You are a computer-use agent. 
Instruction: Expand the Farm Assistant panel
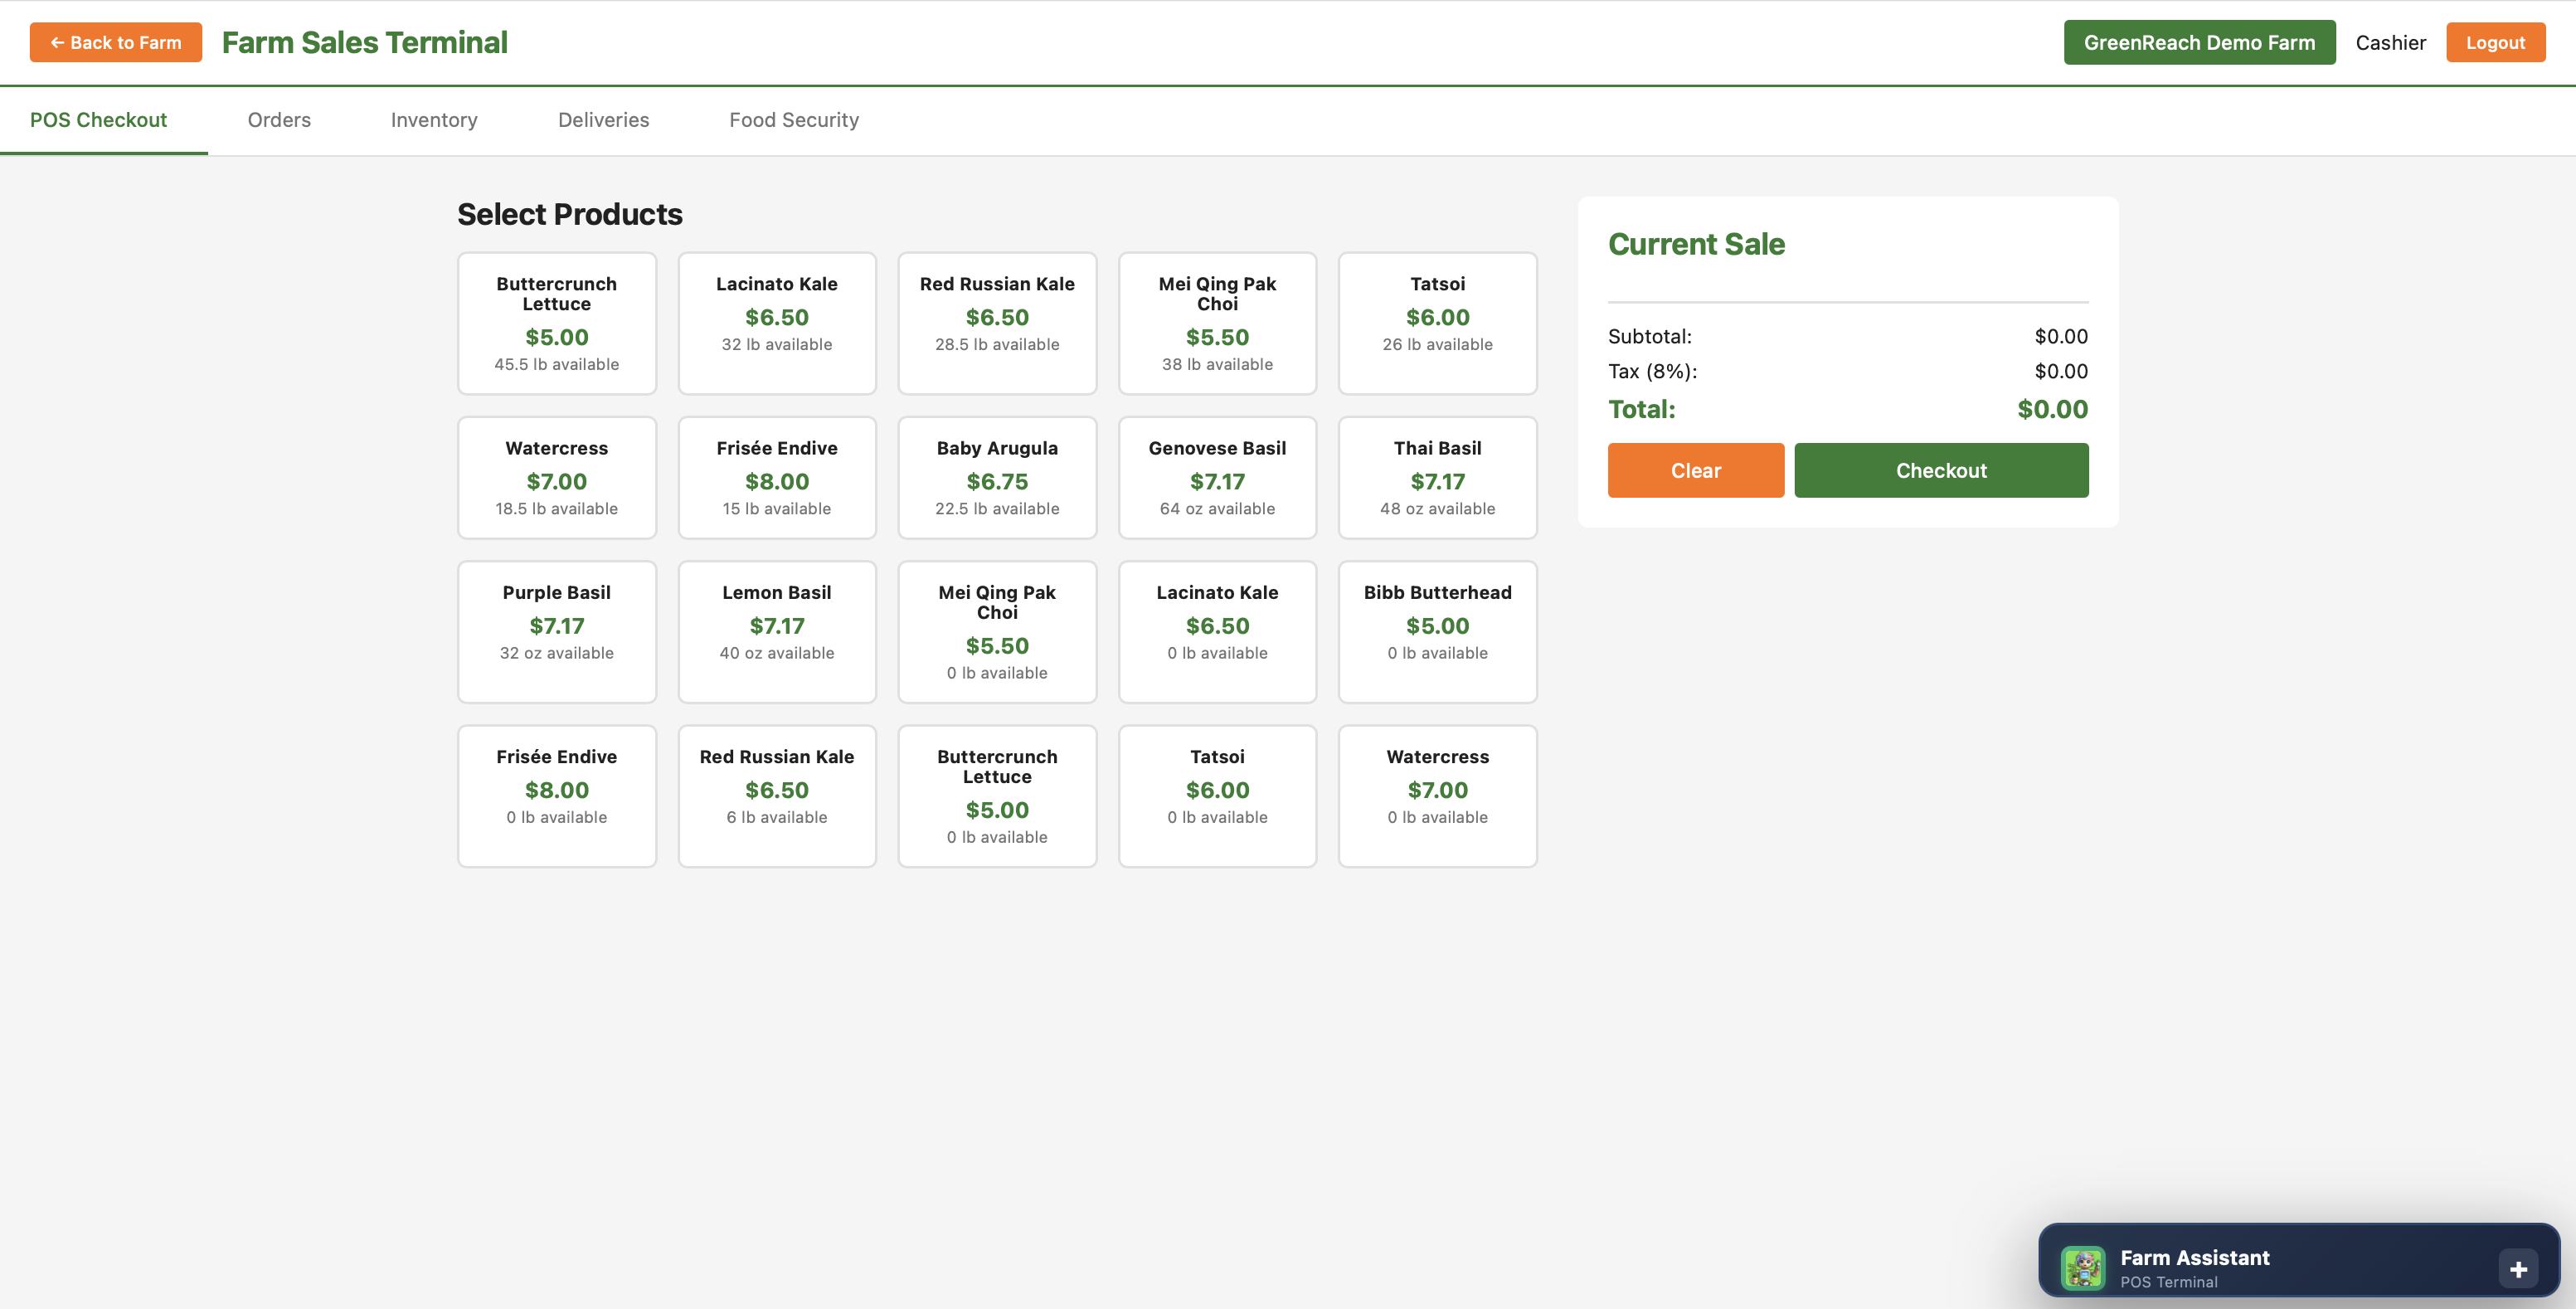point(2517,1268)
